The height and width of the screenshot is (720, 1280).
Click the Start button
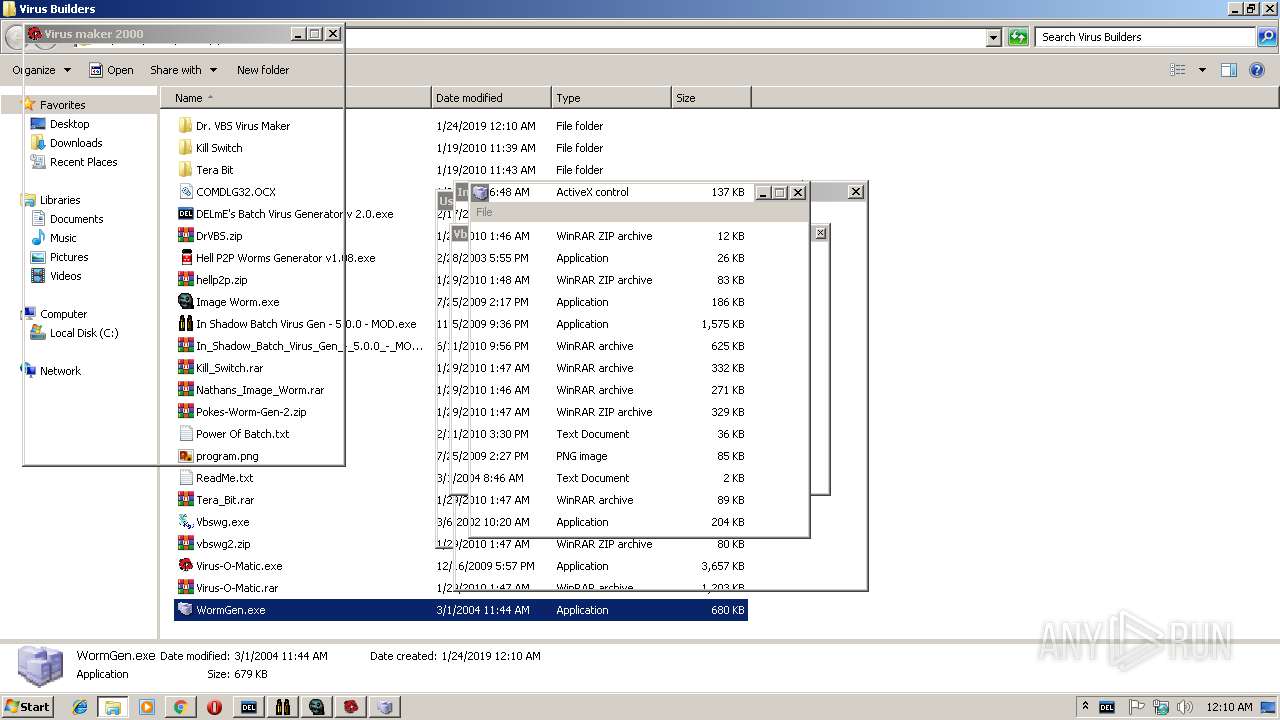pos(28,707)
